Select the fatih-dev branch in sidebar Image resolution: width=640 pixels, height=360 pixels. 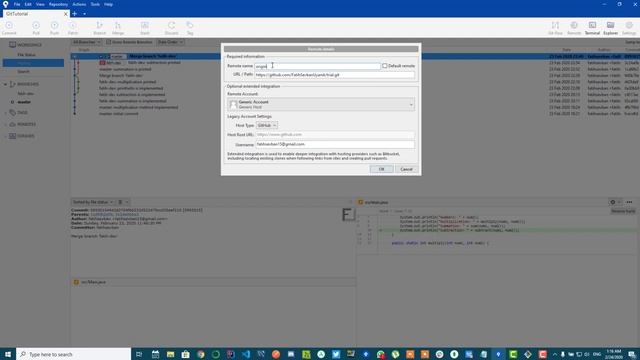click(x=26, y=93)
